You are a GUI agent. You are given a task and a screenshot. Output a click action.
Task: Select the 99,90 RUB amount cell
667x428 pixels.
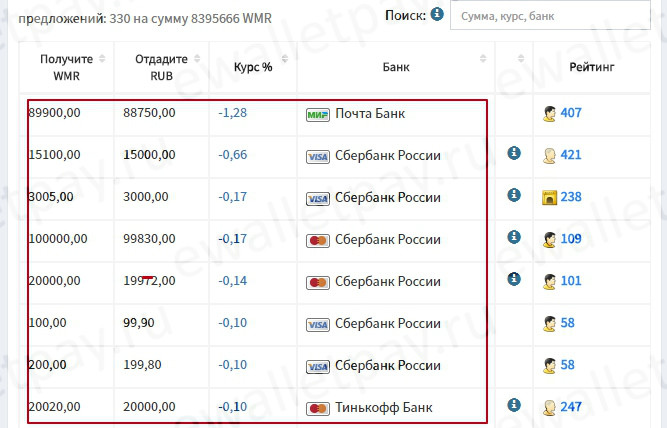tap(139, 323)
